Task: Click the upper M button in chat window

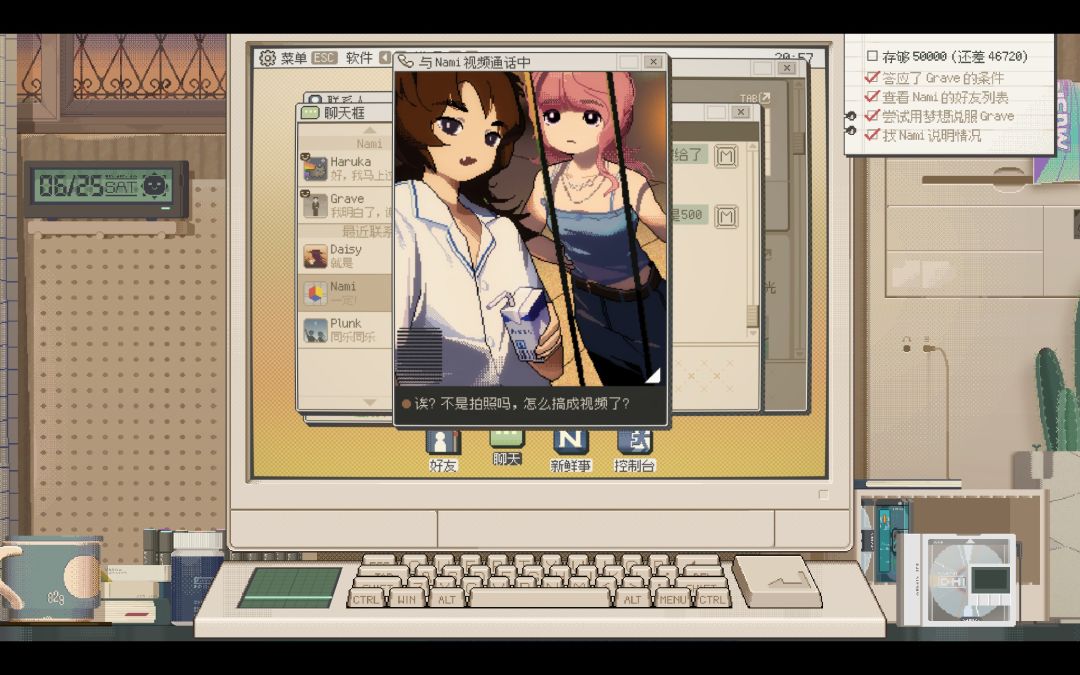Action: coord(725,156)
